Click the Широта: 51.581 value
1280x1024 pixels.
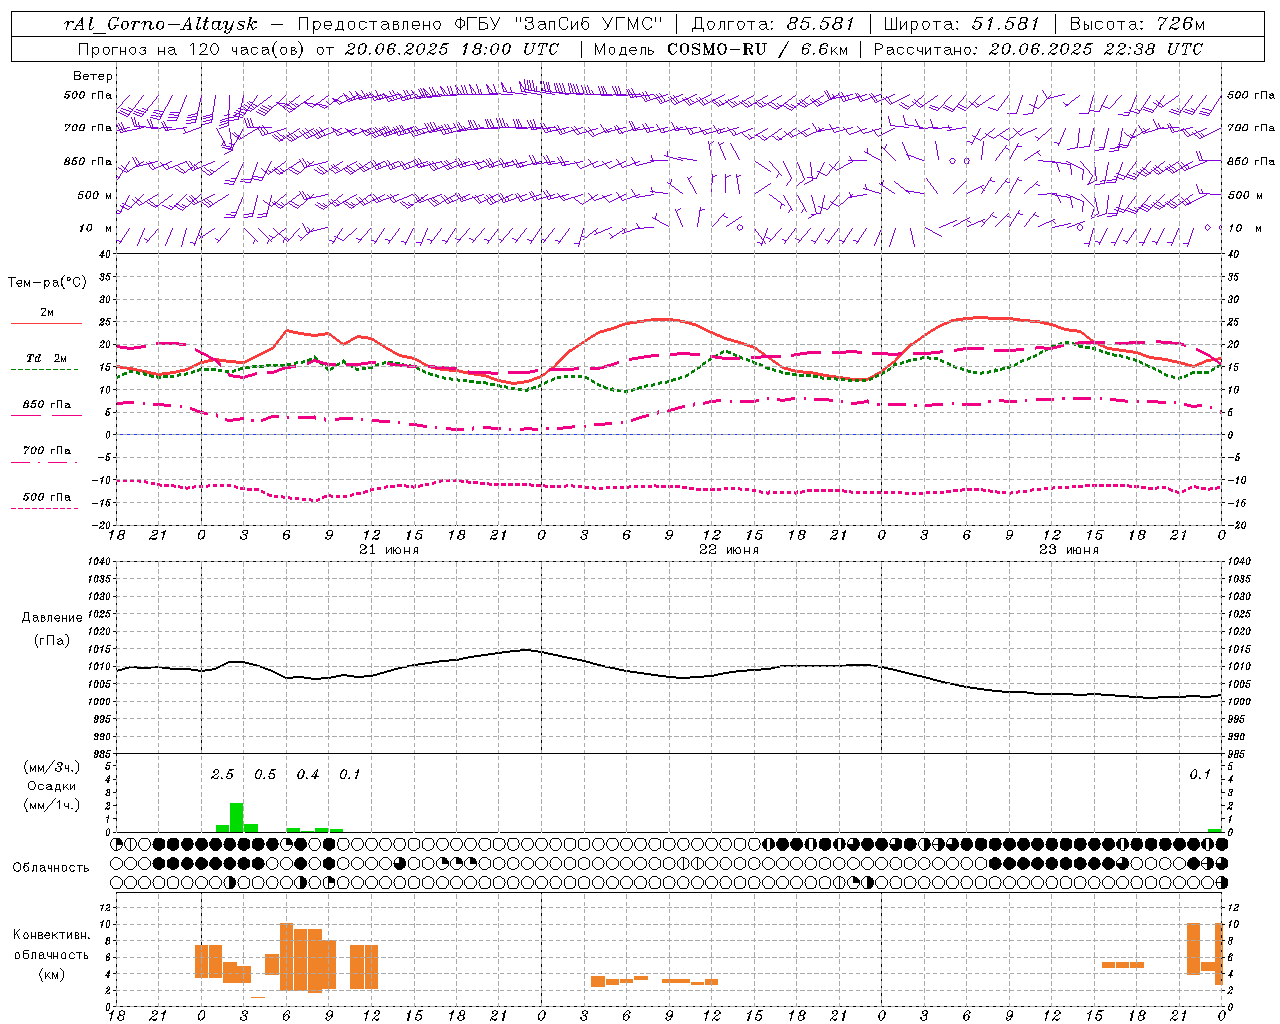962,24
